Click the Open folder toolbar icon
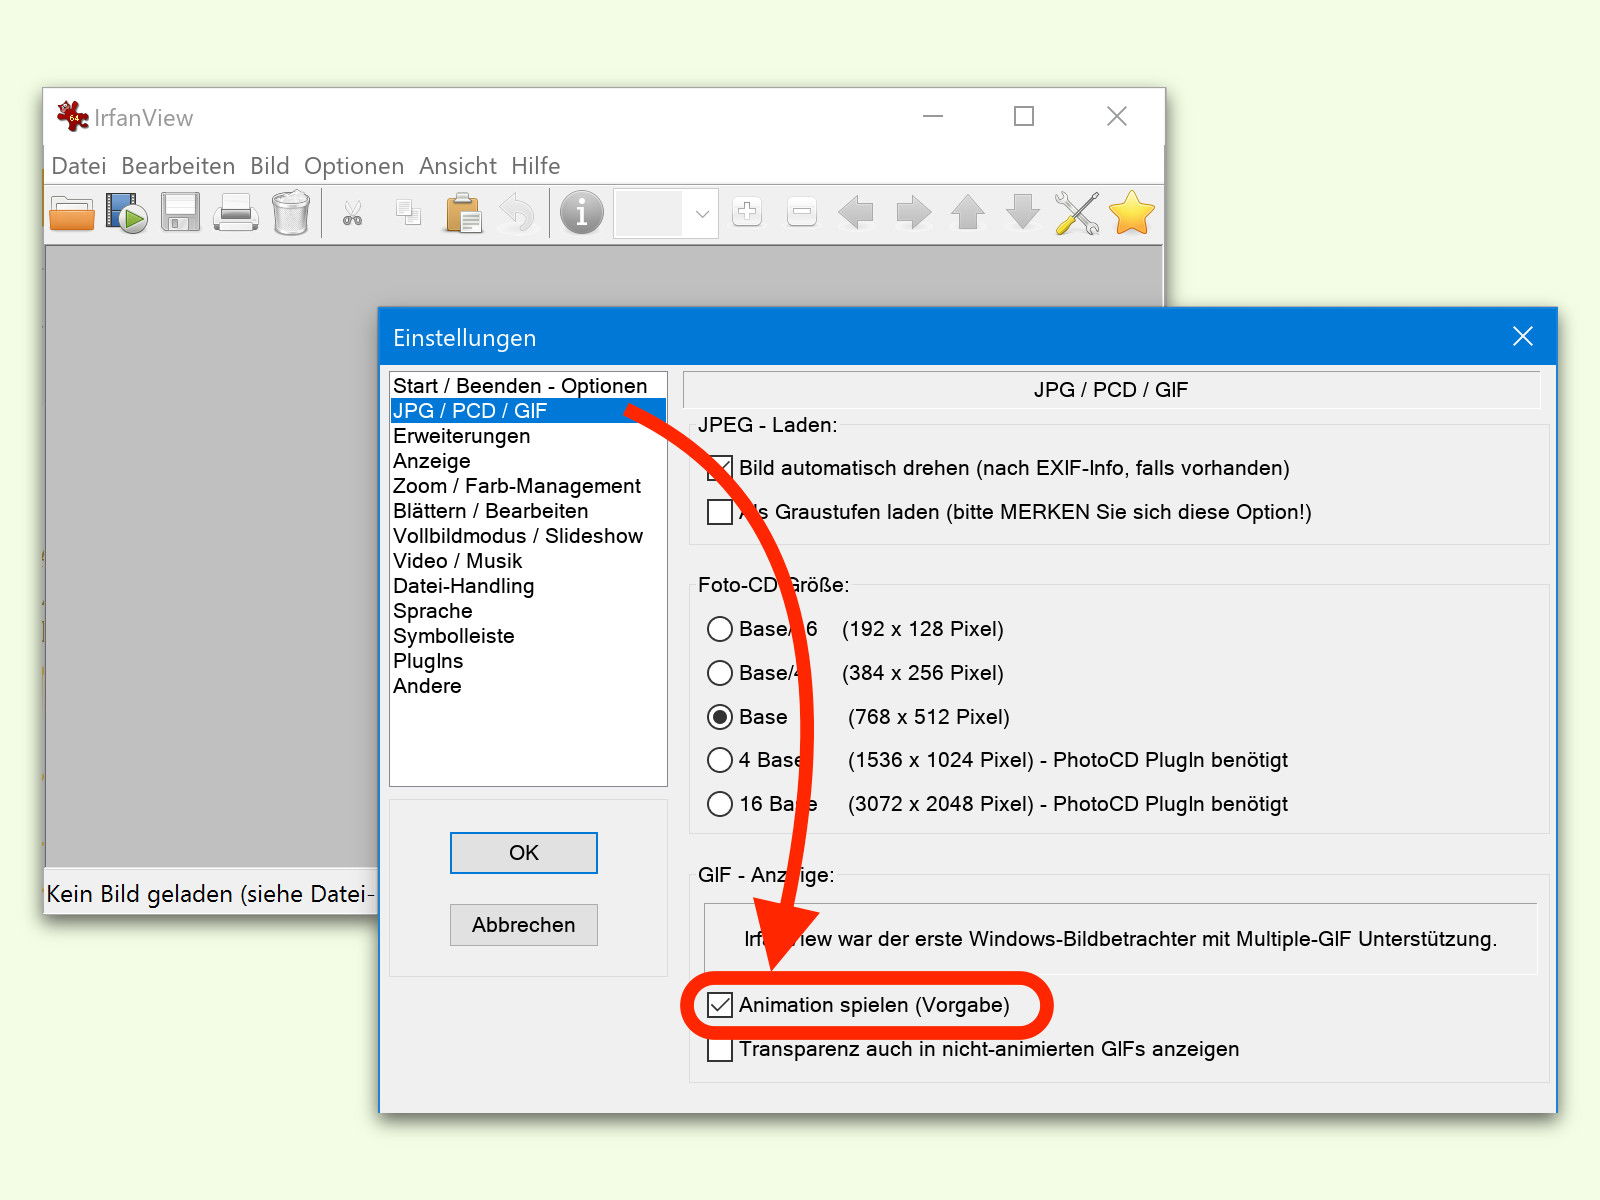Screen dimensions: 1600x1200 [72, 213]
